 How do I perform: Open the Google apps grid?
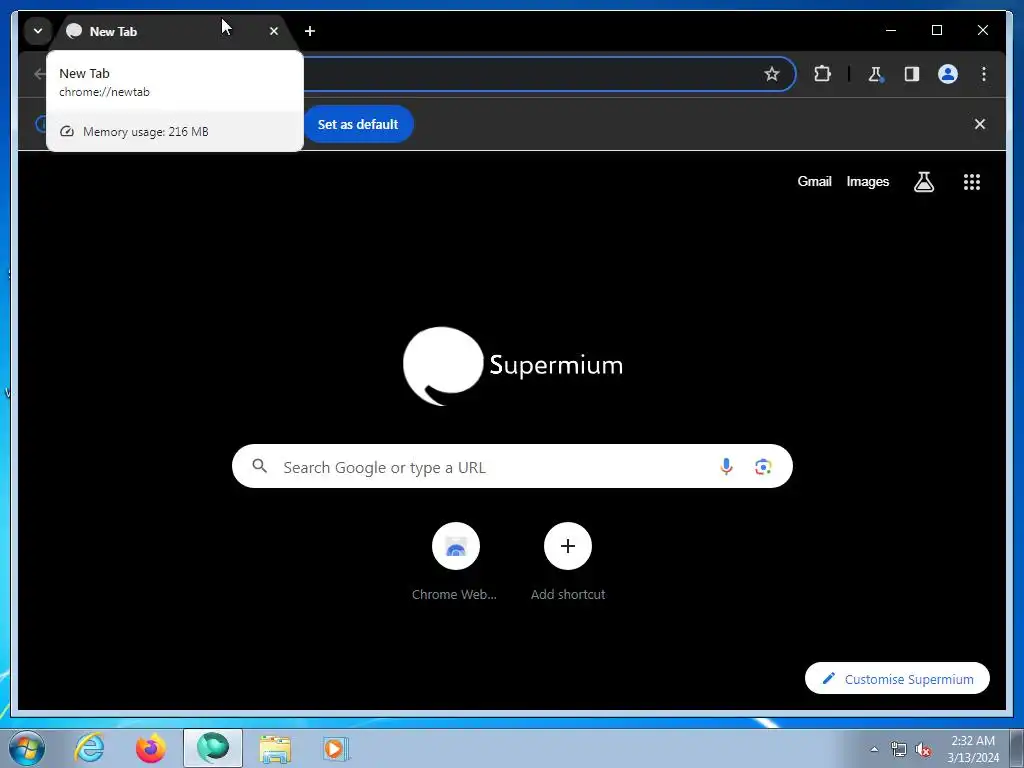click(972, 182)
